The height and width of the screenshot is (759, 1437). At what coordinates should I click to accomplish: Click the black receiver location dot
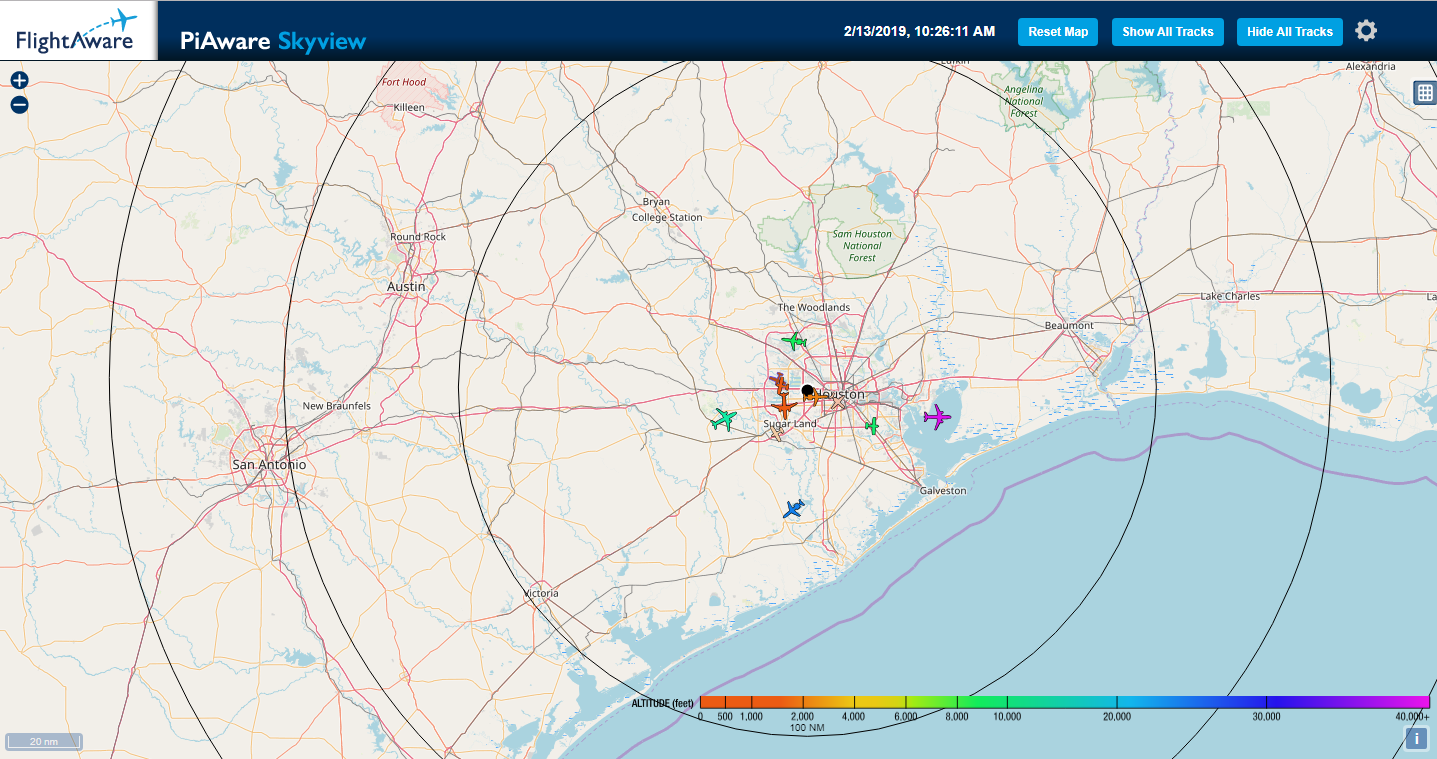807,390
